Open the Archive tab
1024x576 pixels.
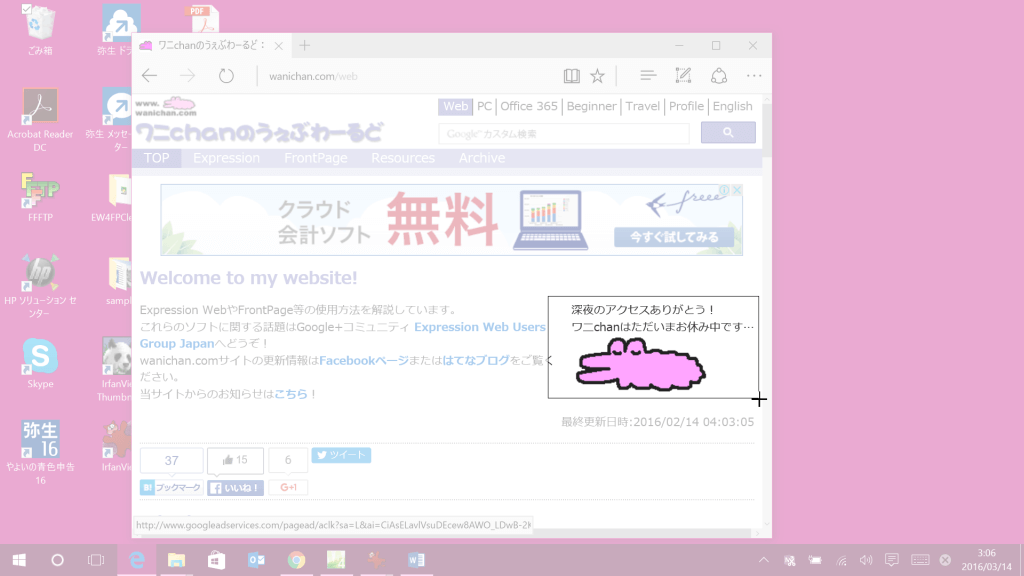481,158
